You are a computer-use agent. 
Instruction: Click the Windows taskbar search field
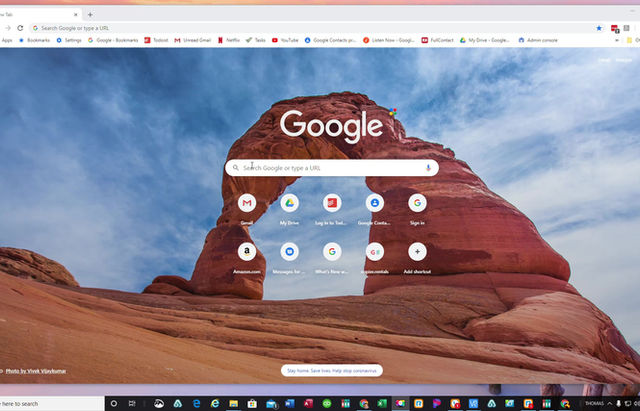click(52, 404)
